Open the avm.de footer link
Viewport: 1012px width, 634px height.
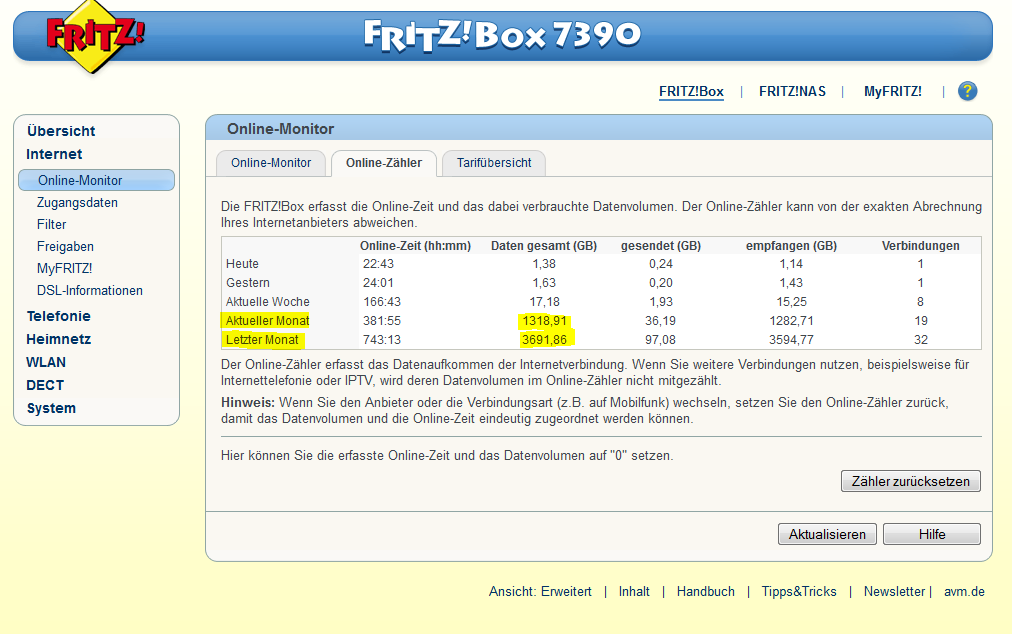(x=964, y=591)
